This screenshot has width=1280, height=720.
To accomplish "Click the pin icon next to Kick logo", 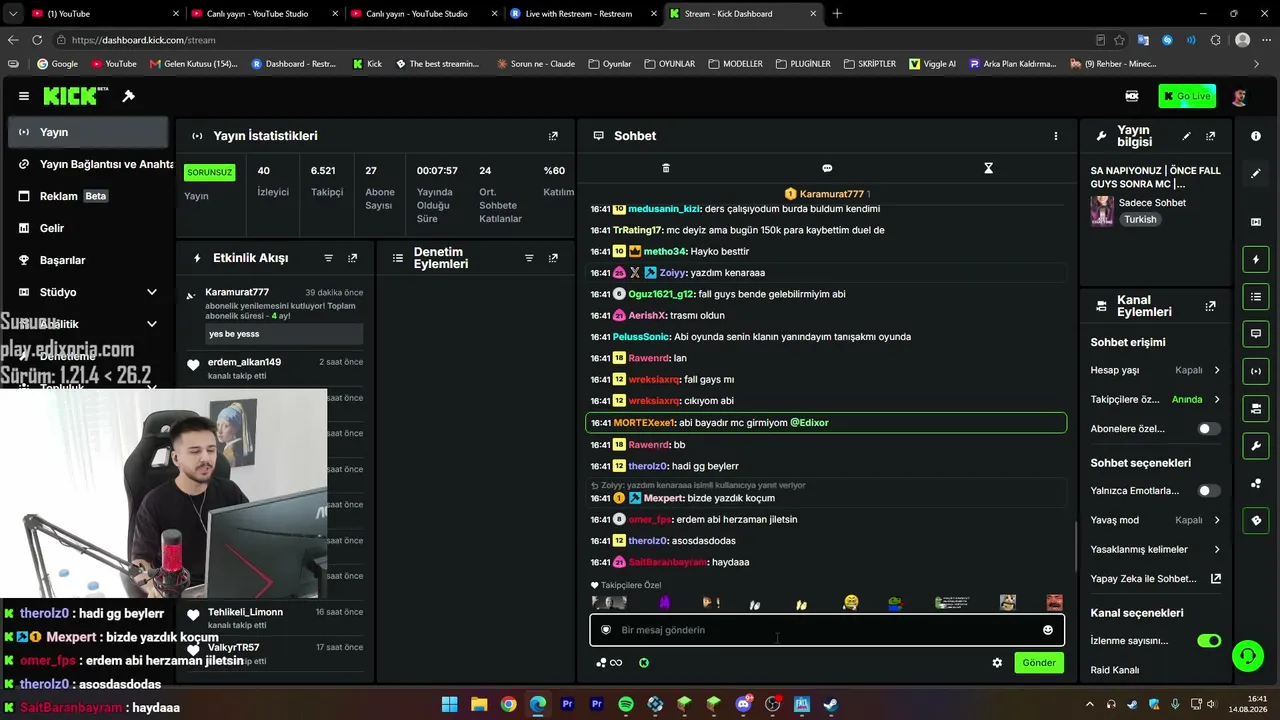I will click(x=128, y=96).
